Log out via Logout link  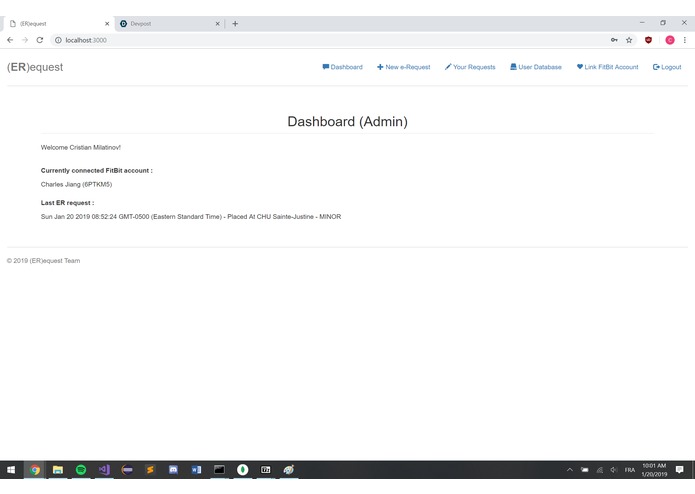coord(667,67)
